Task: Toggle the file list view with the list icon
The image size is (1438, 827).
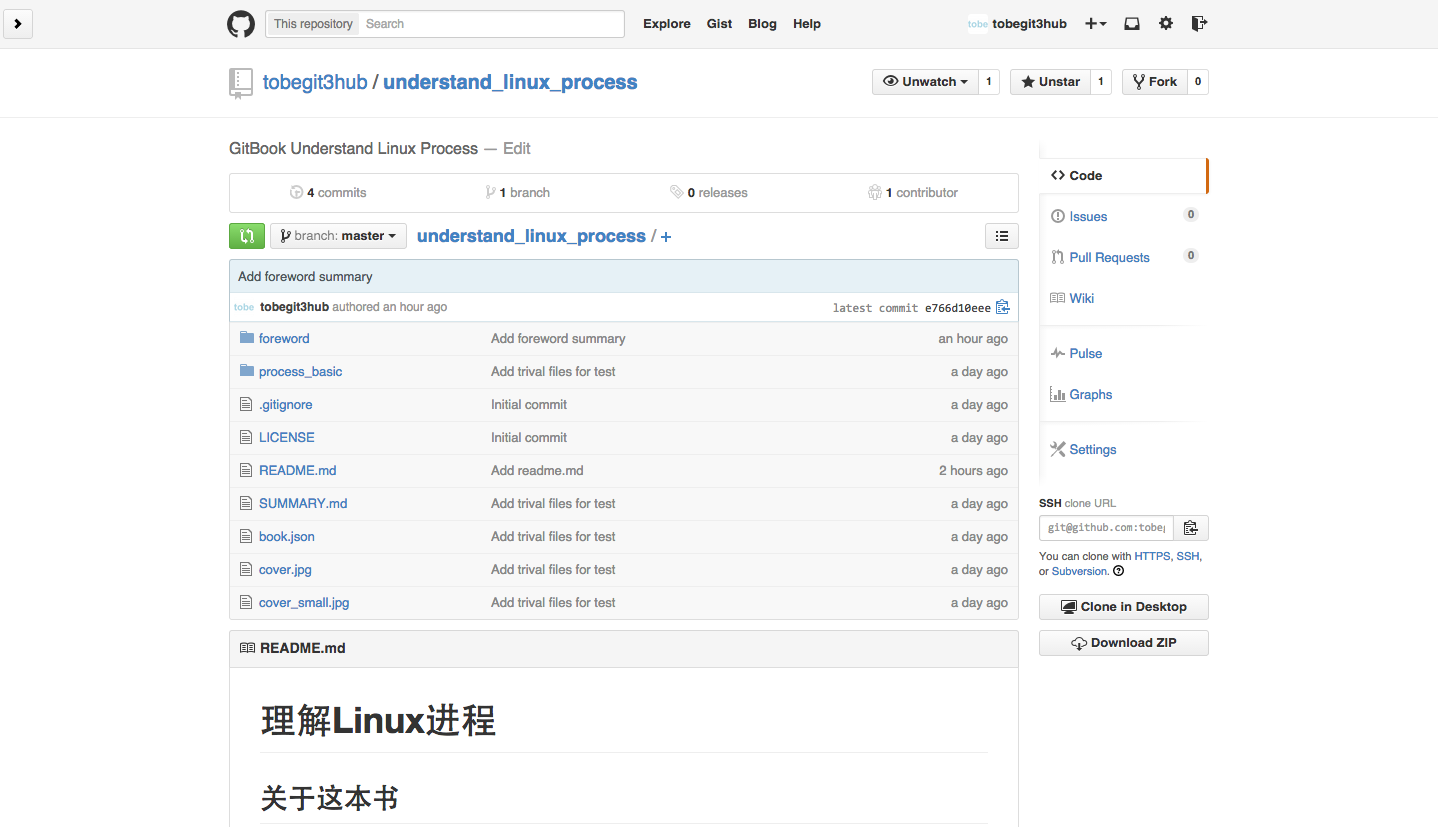Action: point(1002,235)
